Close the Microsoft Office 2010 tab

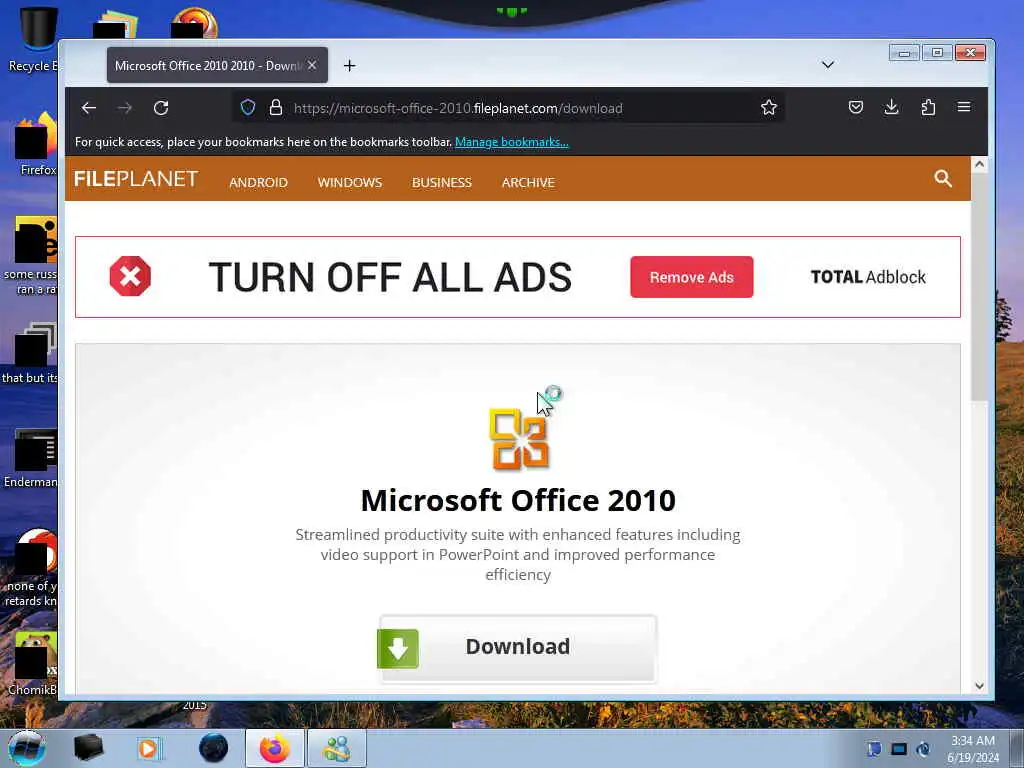click(312, 65)
